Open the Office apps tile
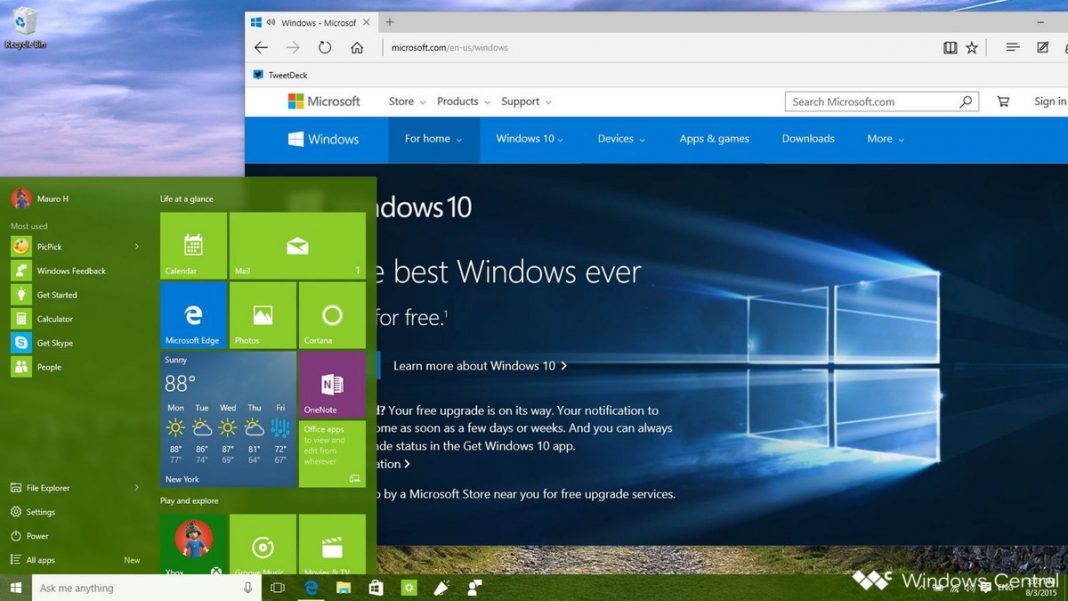 (332, 453)
